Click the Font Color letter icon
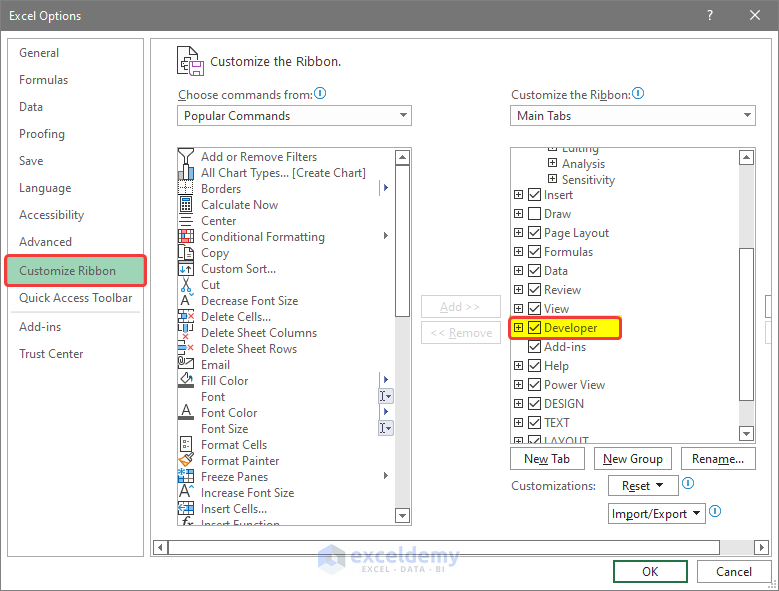This screenshot has width=779, height=591. tap(186, 412)
